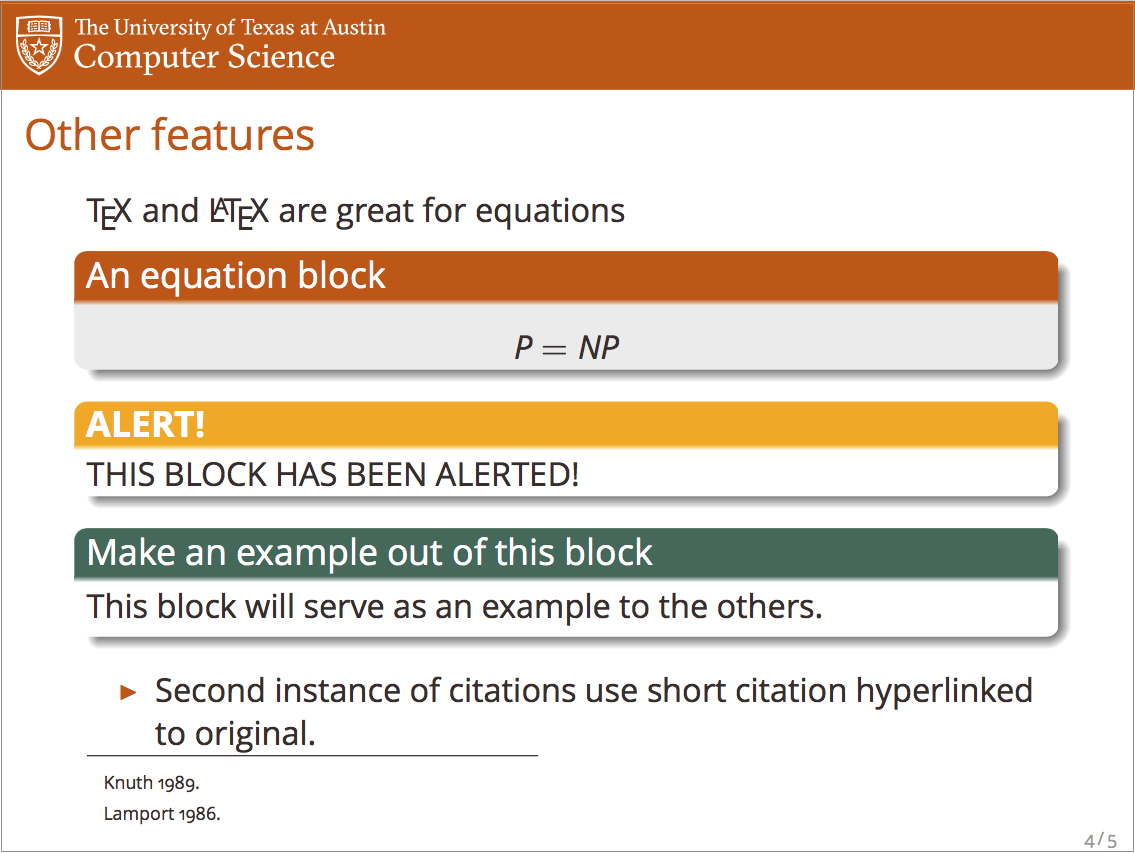
Task: Click 'The University of Texas at Austin' text
Action: pos(230,28)
